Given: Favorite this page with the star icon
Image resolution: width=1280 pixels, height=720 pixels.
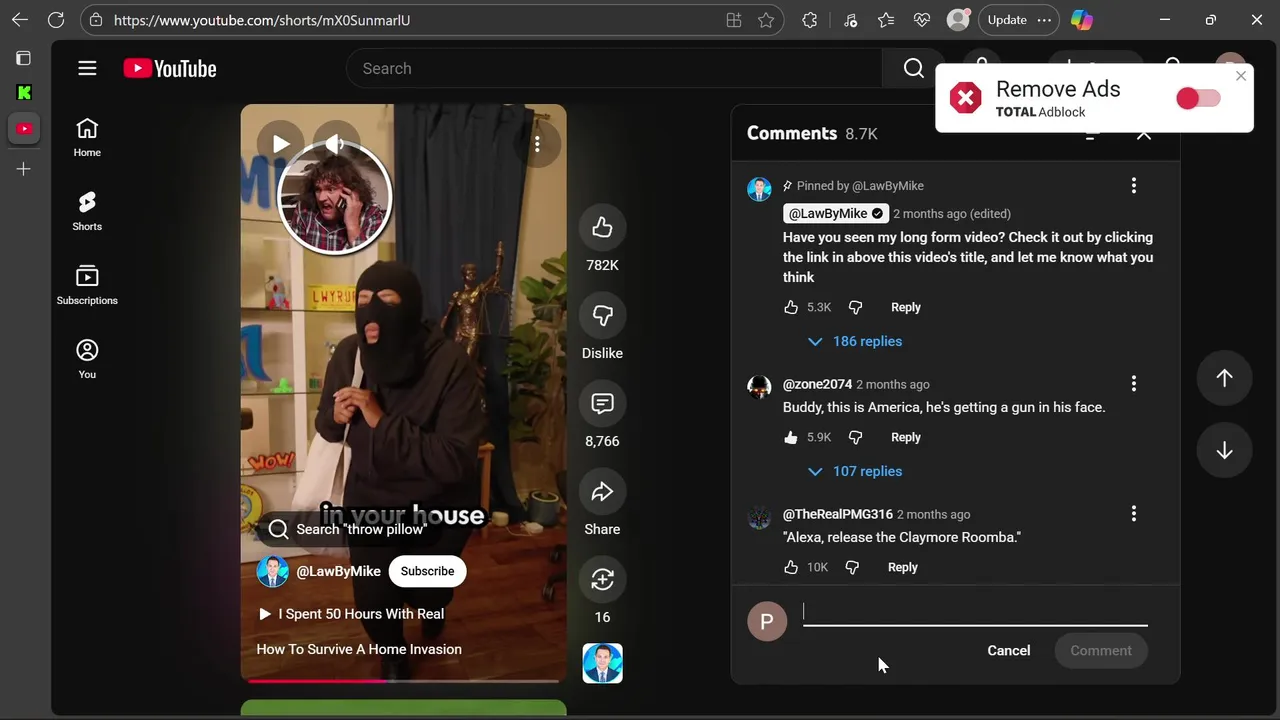Looking at the screenshot, I should click(x=766, y=20).
